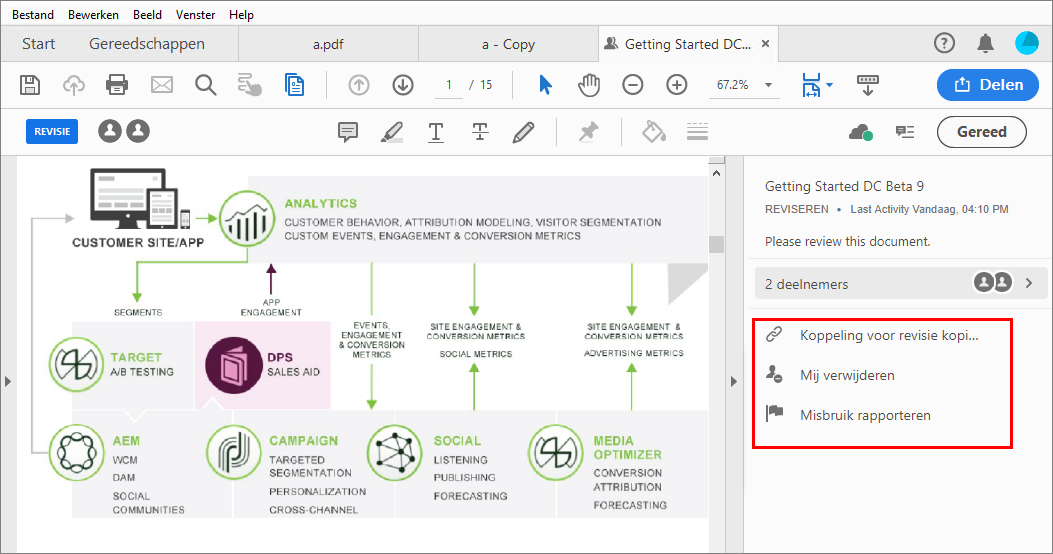Click the Save file icon

pos(30,85)
